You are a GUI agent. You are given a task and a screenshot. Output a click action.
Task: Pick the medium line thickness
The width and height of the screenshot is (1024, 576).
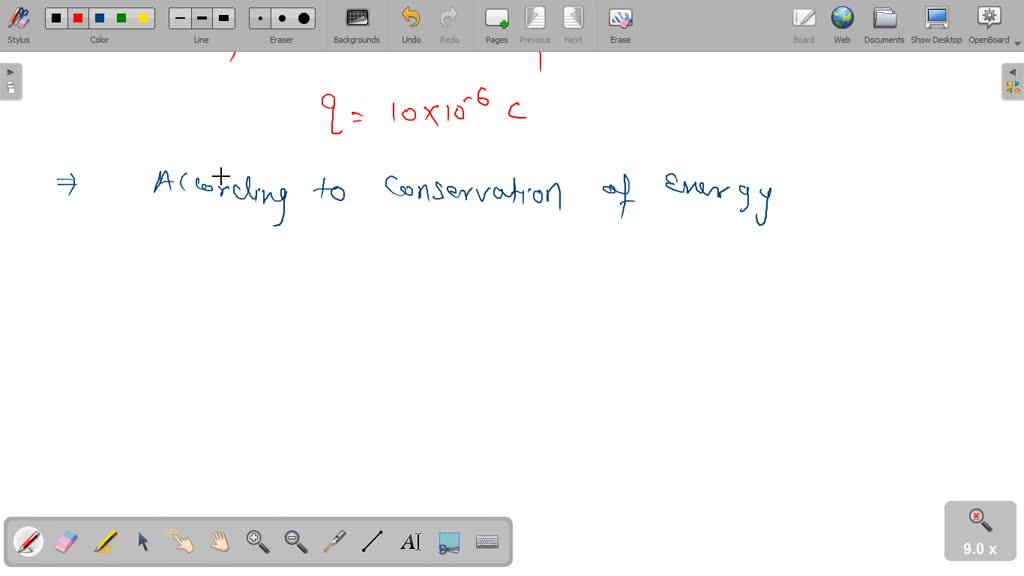(200, 17)
